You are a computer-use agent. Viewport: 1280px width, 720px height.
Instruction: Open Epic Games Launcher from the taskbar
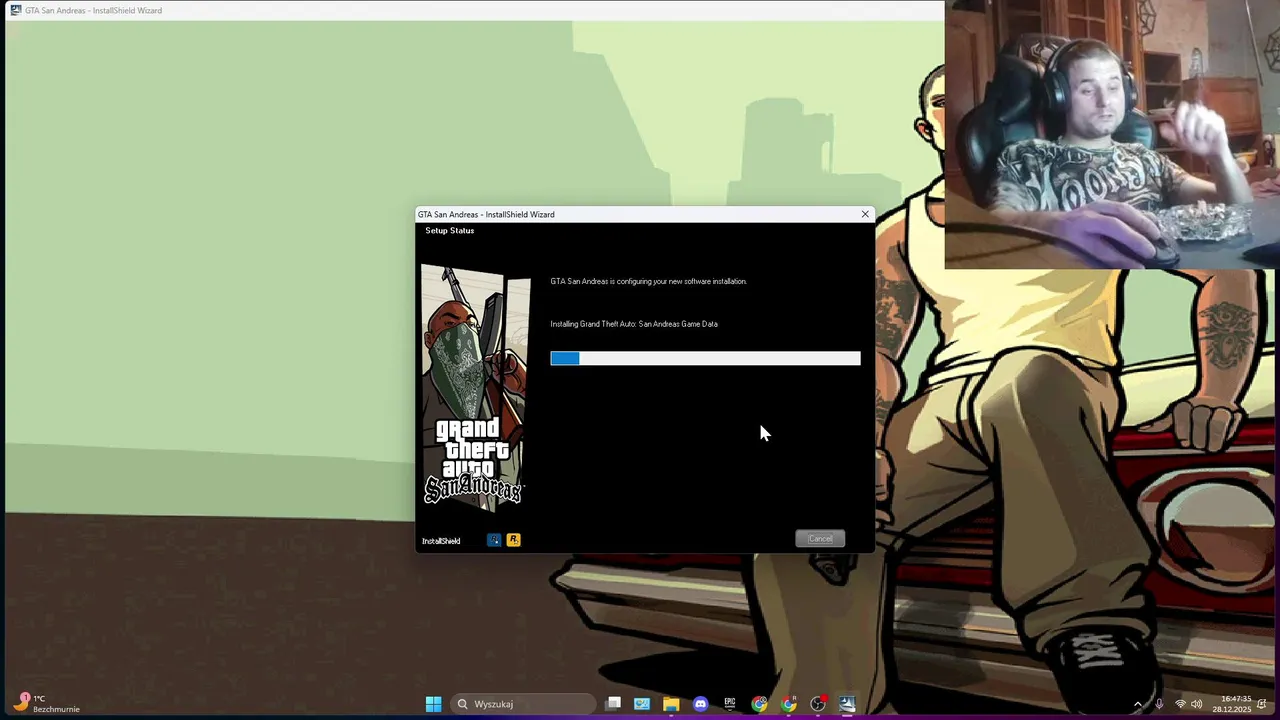click(x=730, y=704)
